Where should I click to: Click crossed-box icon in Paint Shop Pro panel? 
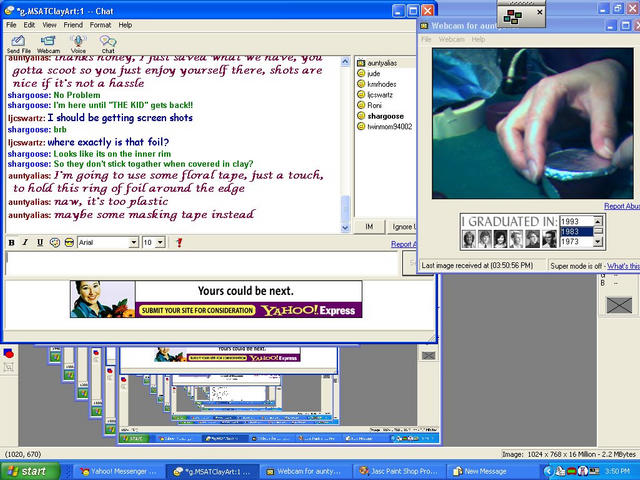619,305
